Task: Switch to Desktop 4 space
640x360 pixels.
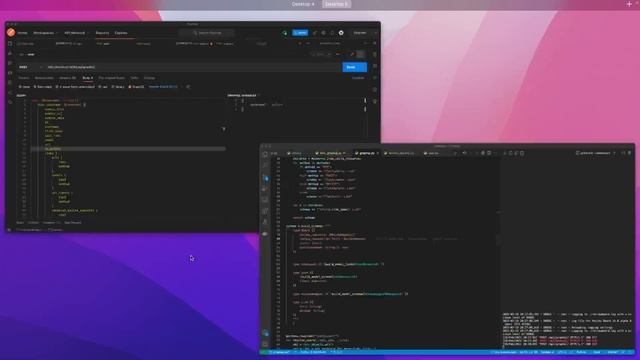Action: pyautogui.click(x=303, y=4)
